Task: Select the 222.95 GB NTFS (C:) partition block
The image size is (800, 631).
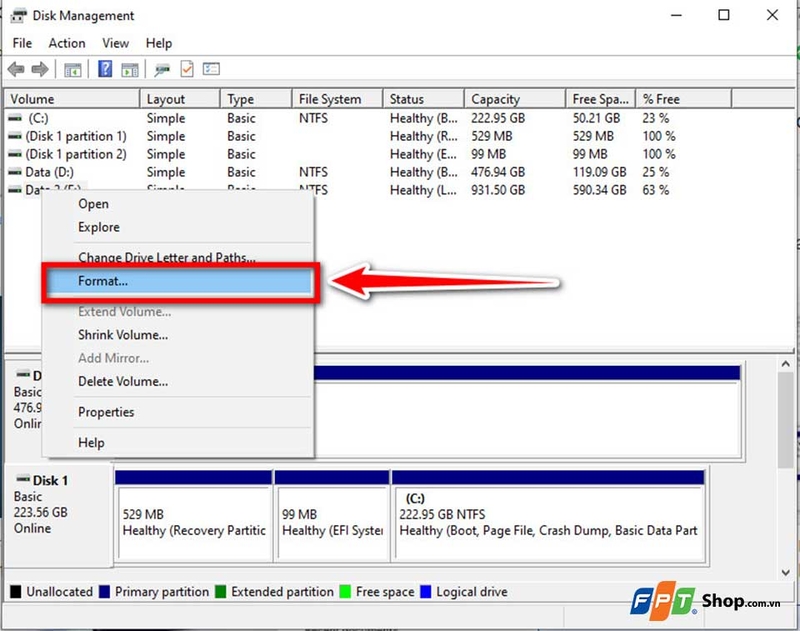Action: (x=548, y=516)
